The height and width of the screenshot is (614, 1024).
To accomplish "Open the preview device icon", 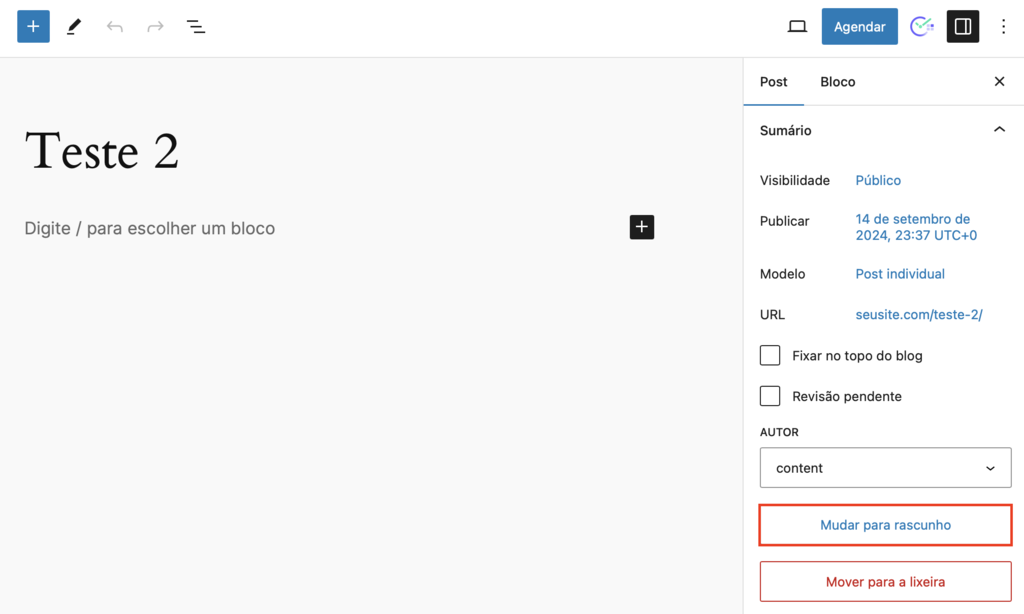I will [x=797, y=26].
